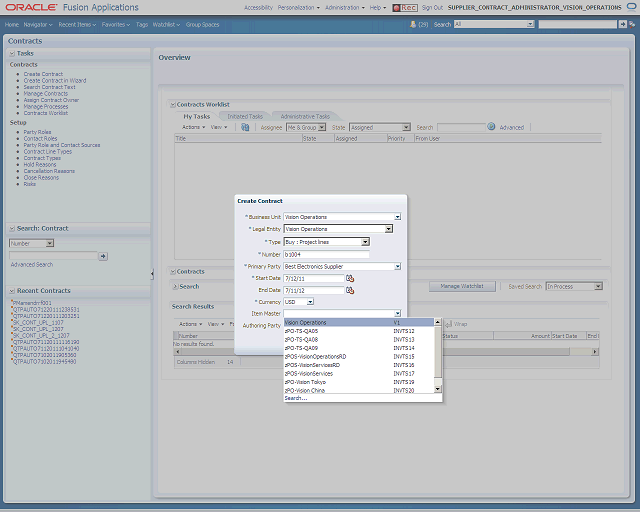Select Vision Operations in Item Master list
Viewport: 640px width, 512px height.
pyautogui.click(x=359, y=323)
